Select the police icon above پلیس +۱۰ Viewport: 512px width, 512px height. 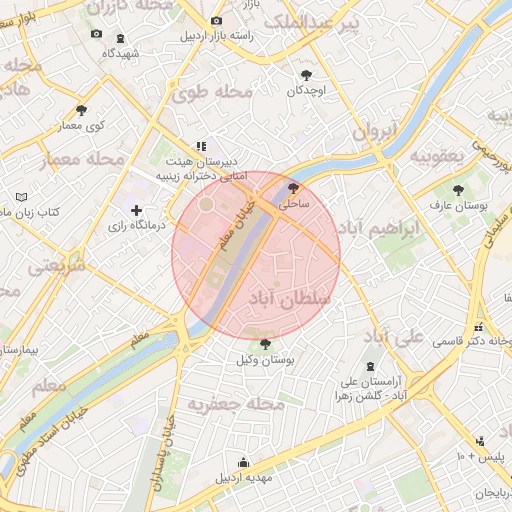click(x=480, y=441)
